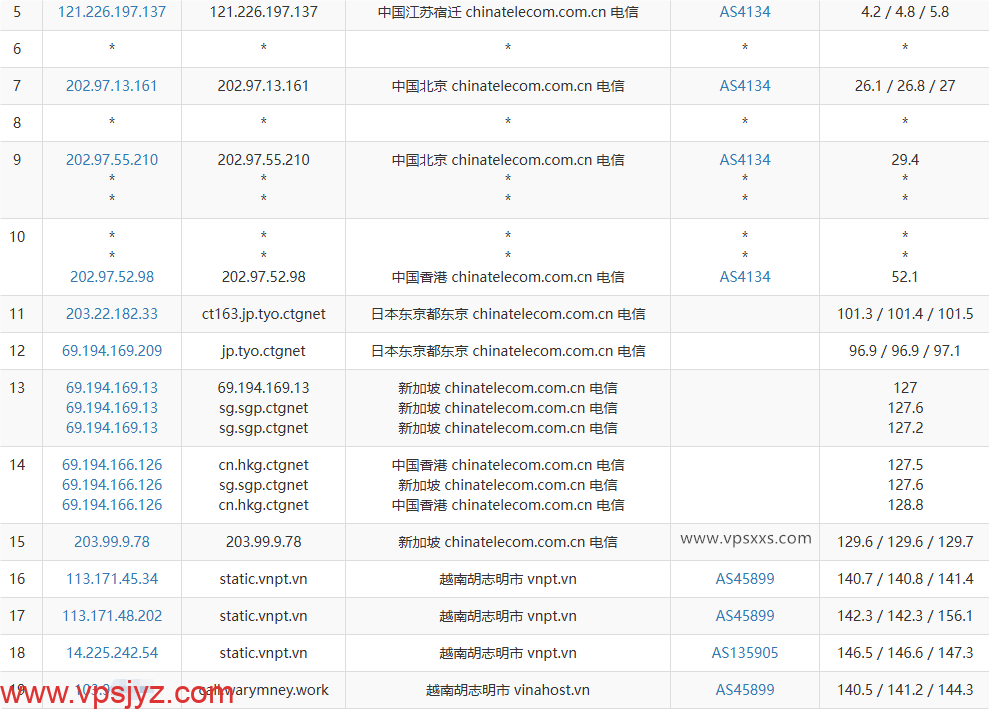Click AS45899 on the bottom vinahost row
This screenshot has width=989, height=709.
(x=744, y=690)
